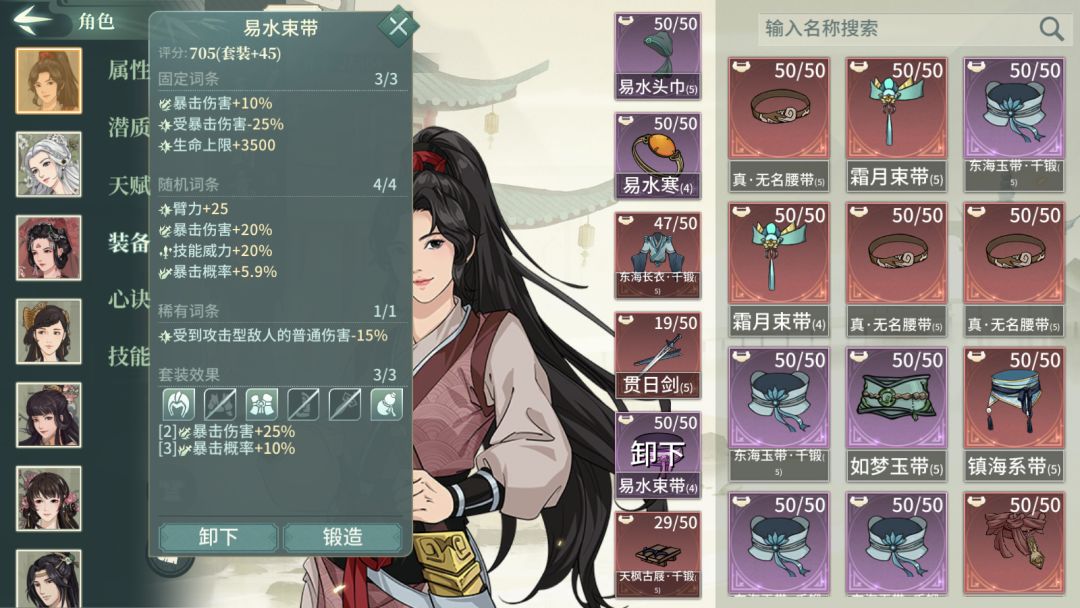Select the top character portrait with a ponytail
The height and width of the screenshot is (608, 1080).
click(x=48, y=81)
